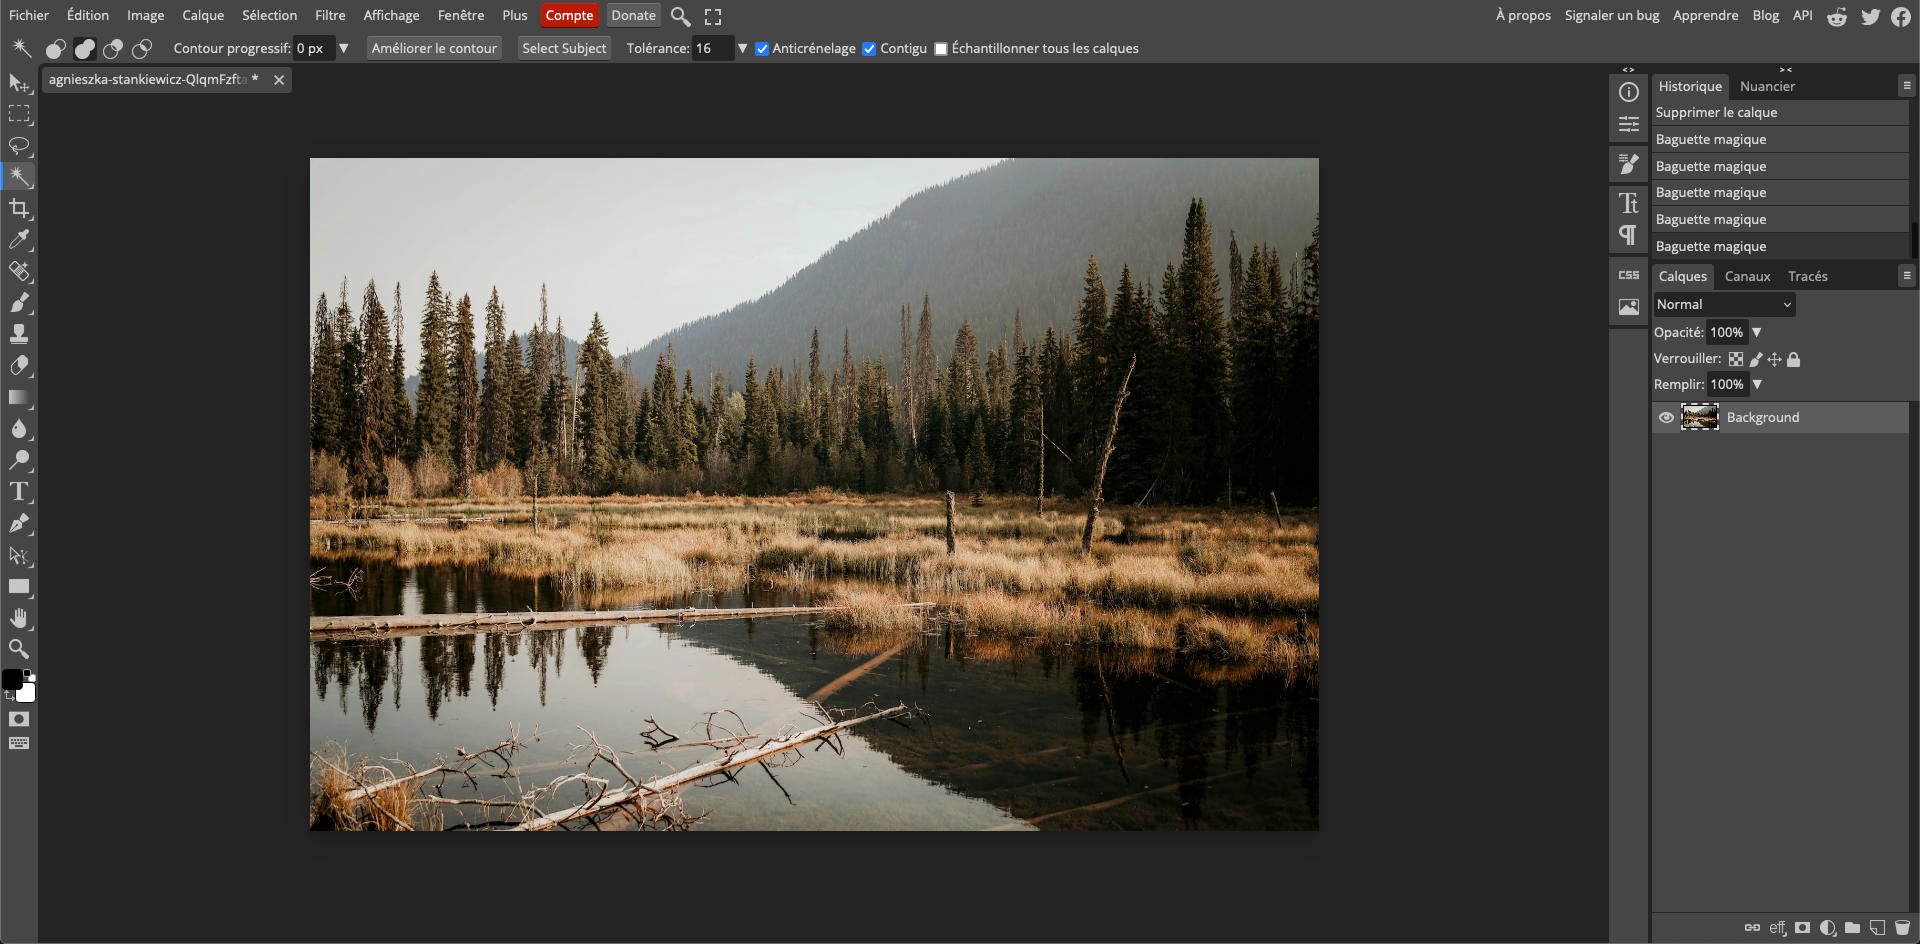The width and height of the screenshot is (1920, 944).
Task: Lock layer position cross-arrows icon
Action: click(x=1774, y=359)
